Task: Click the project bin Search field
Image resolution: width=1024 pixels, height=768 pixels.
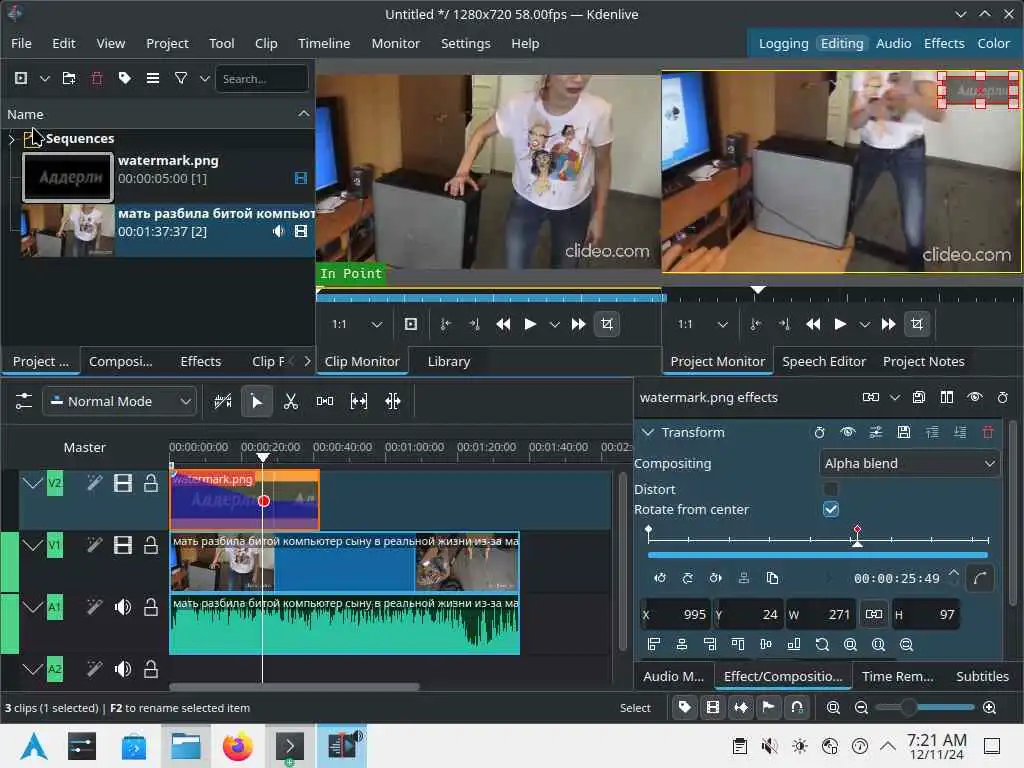Action: [262, 78]
